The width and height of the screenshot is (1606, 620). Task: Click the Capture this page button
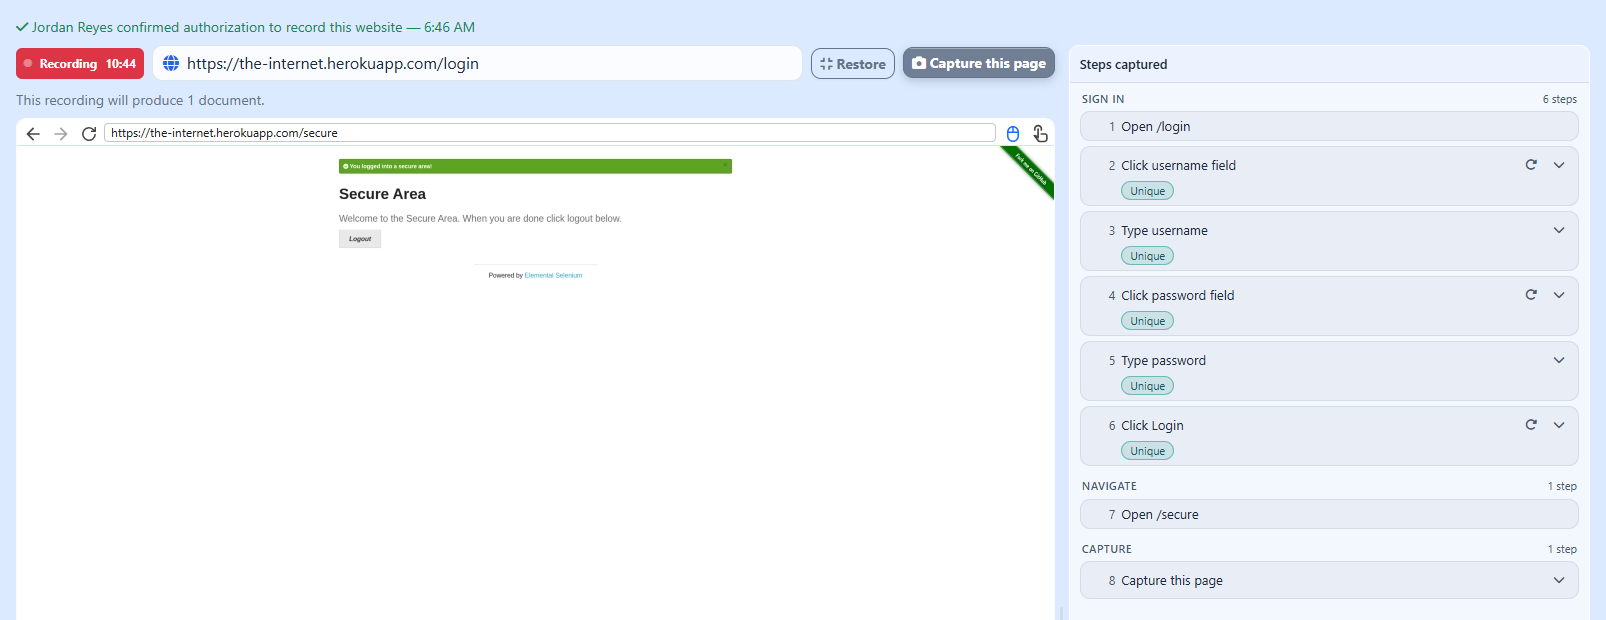(979, 63)
